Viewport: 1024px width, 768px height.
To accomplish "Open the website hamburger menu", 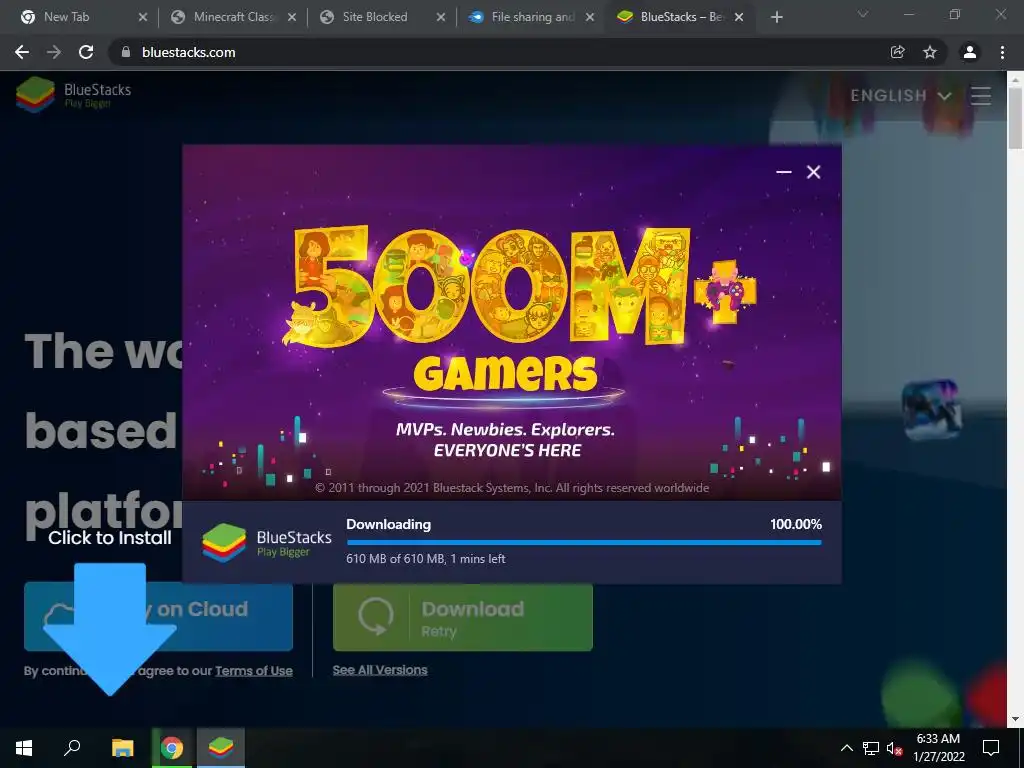I will [981, 96].
